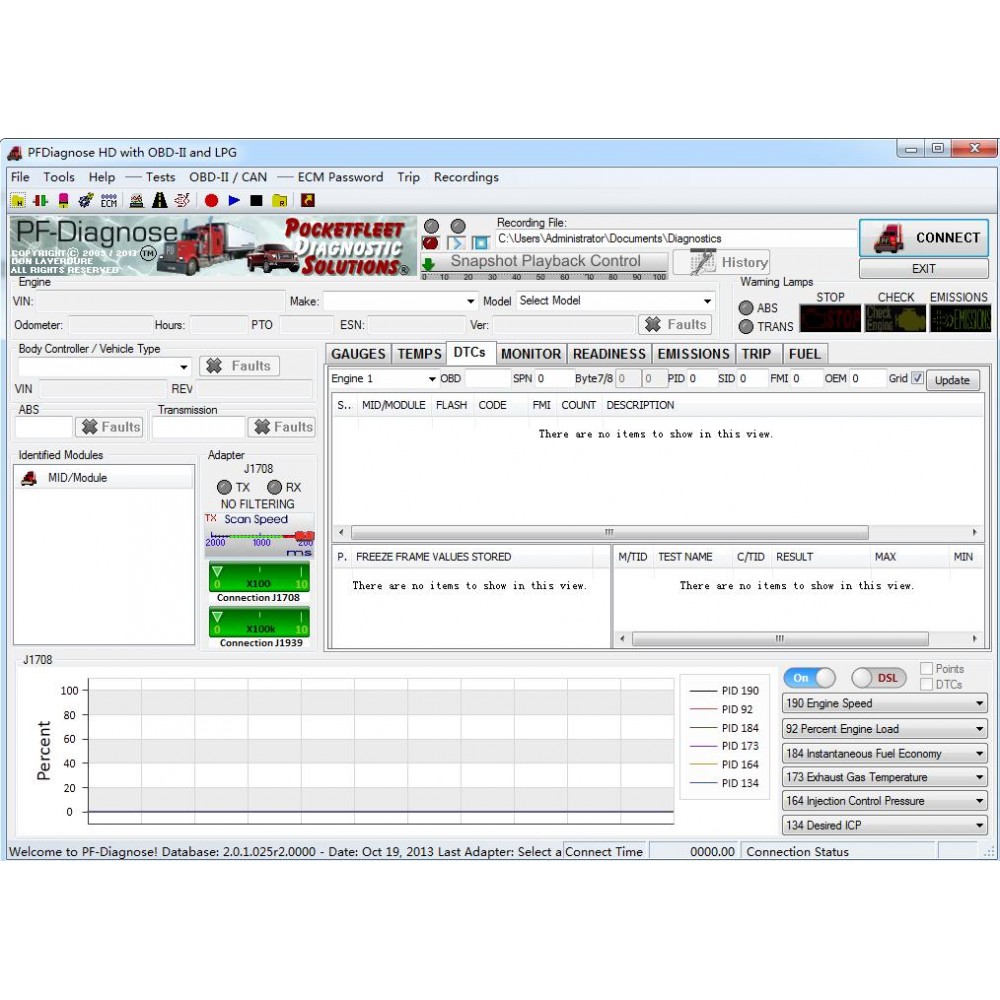Open the 92 Percent Engine Load dropdown
1000x1000 pixels.
[885, 728]
